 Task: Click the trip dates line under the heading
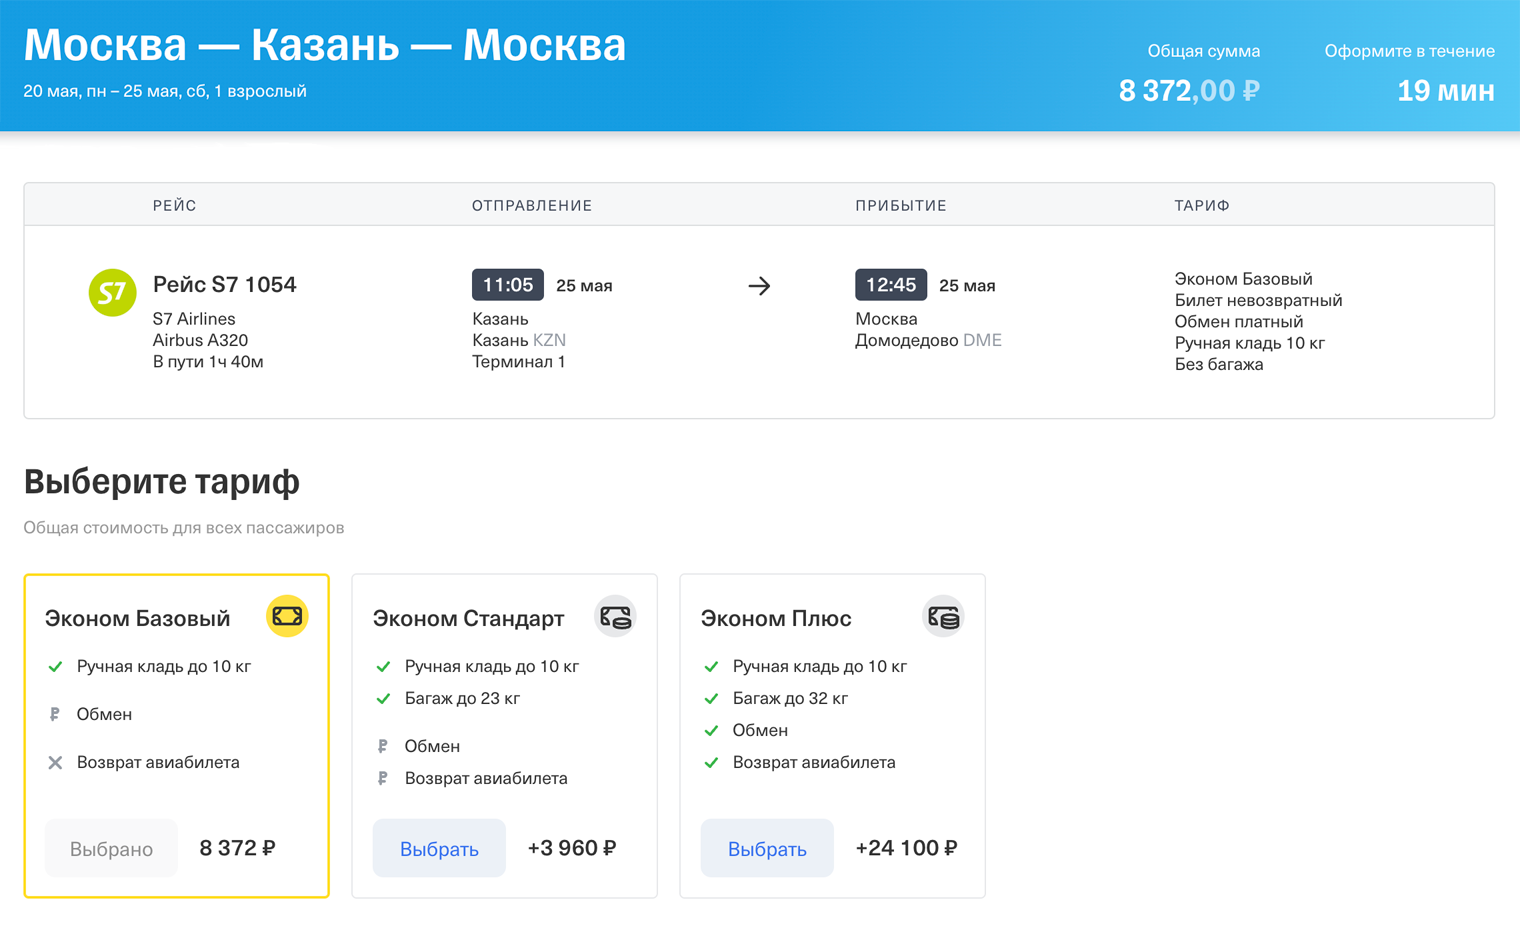[165, 91]
